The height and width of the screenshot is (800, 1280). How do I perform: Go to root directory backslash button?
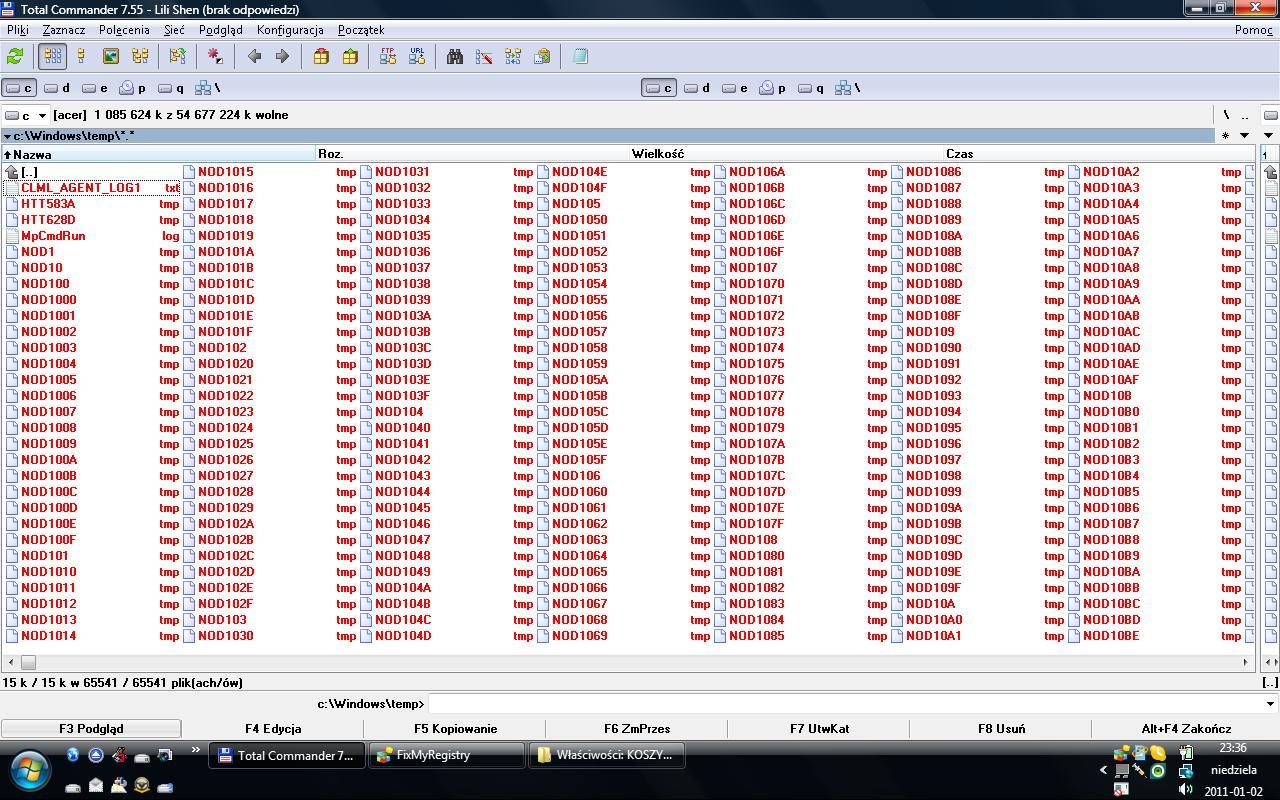click(1226, 115)
